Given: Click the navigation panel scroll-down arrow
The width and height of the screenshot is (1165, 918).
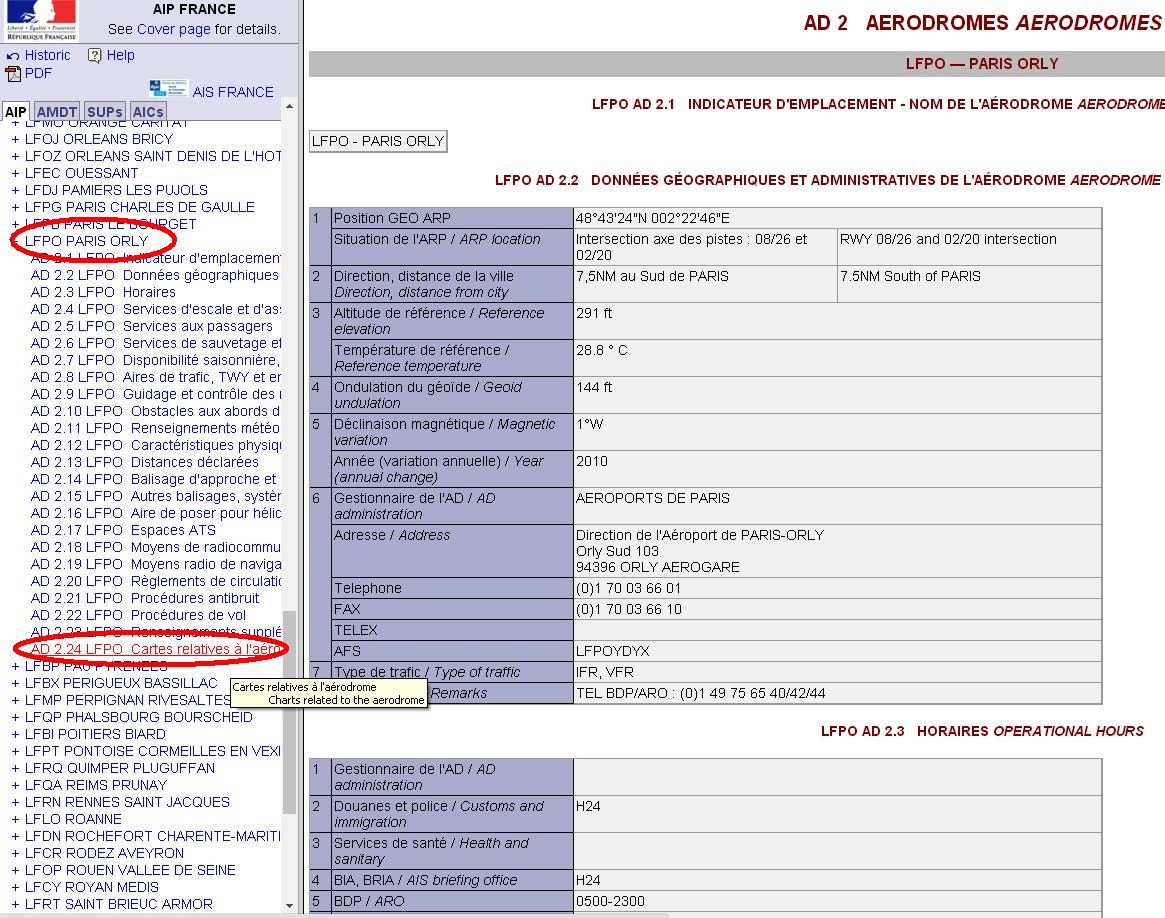Looking at the screenshot, I should 289,905.
